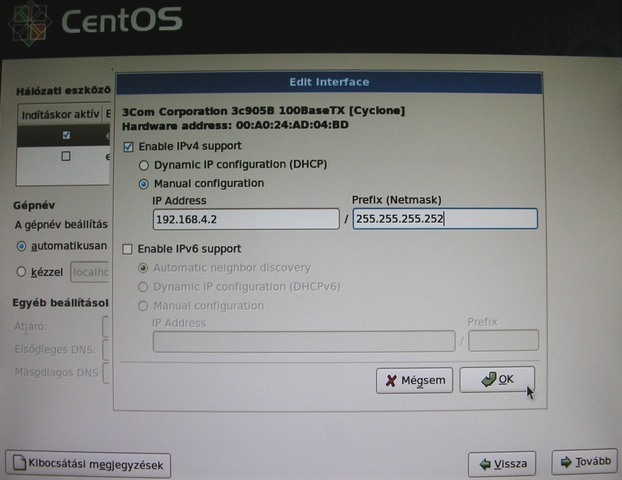Select Dynamic IP configuration (DHCP) option
The width and height of the screenshot is (622, 480).
tap(145, 164)
